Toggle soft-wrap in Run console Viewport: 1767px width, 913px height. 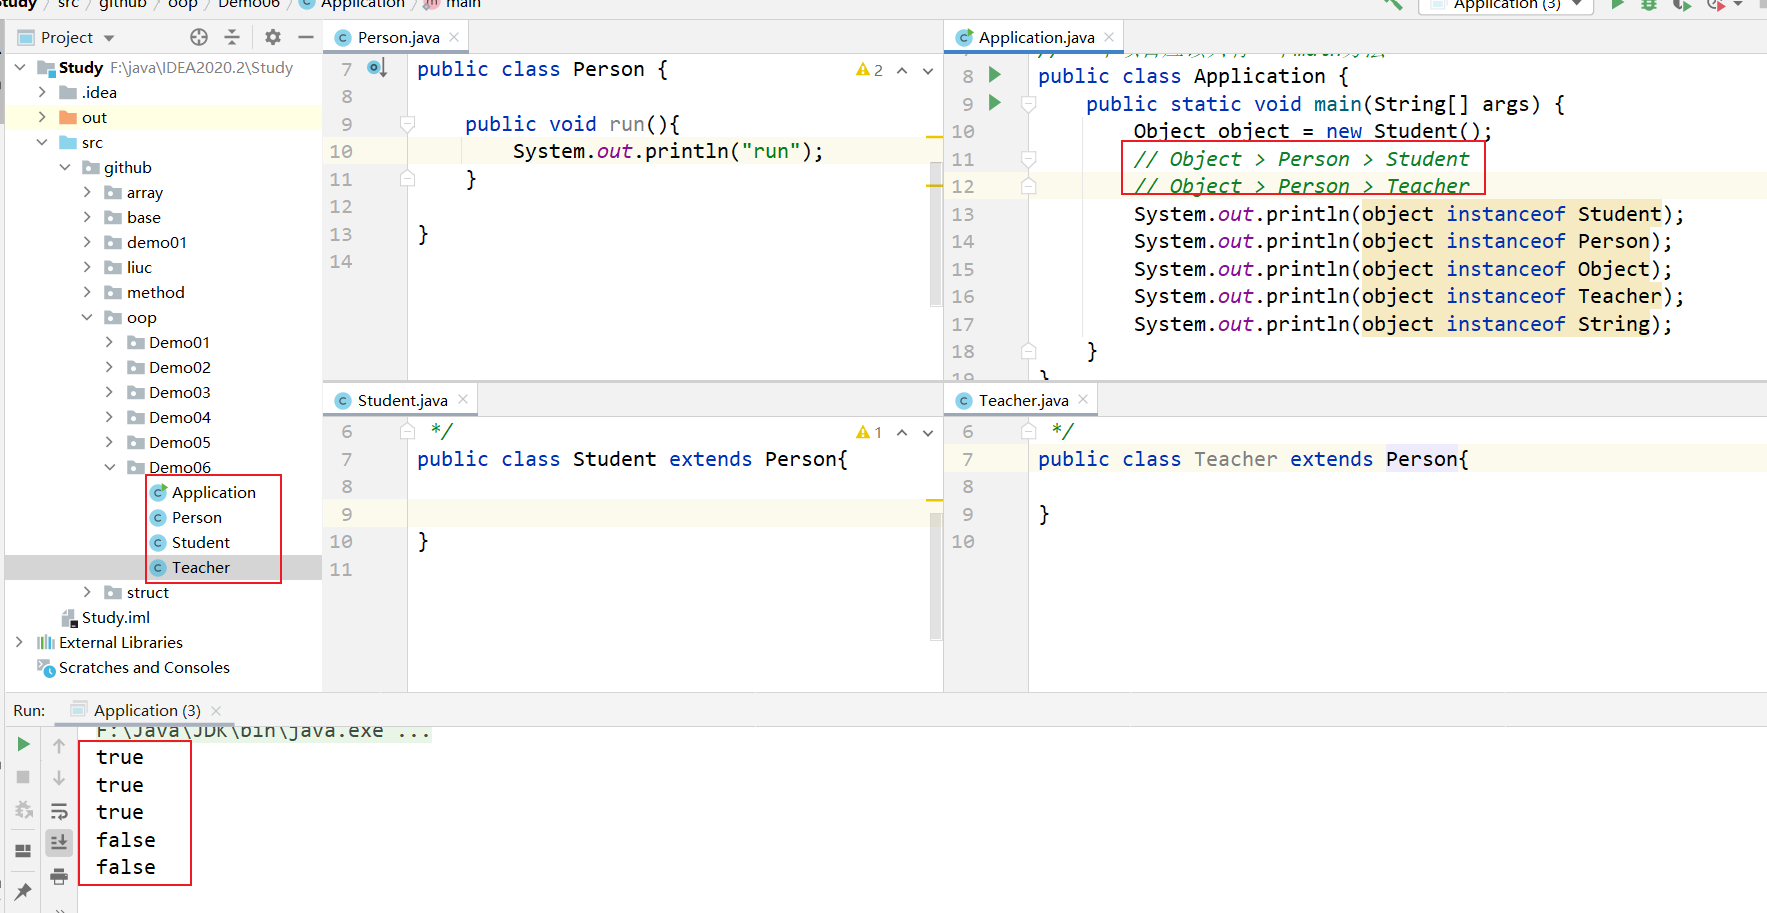pos(59,811)
